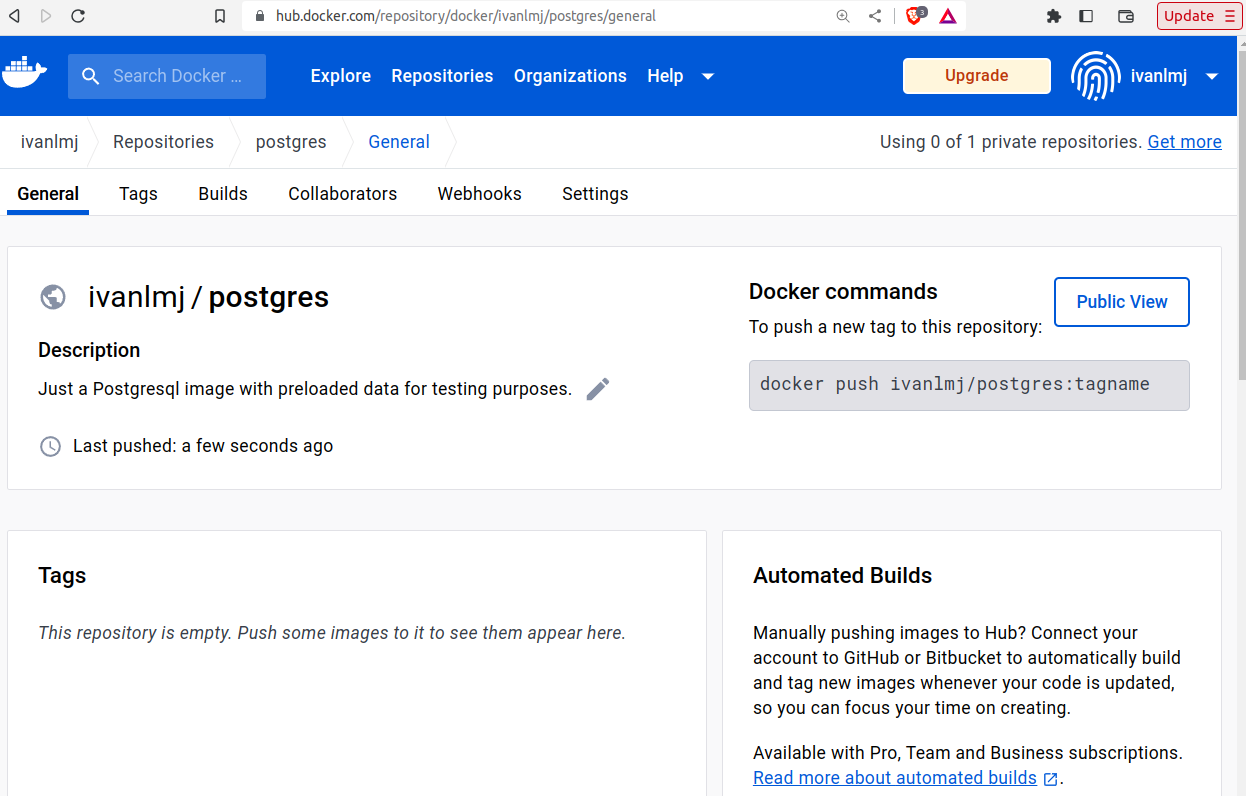Viewport: 1246px width, 796px height.
Task: Expand the Help dropdown arrow
Action: click(708, 76)
